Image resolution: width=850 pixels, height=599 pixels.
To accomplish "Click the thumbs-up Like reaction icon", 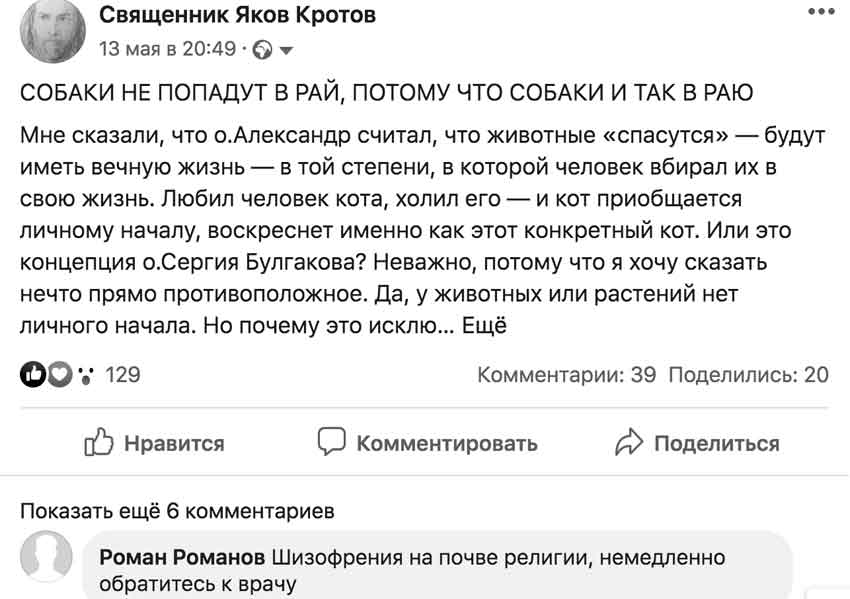I will 33,374.
